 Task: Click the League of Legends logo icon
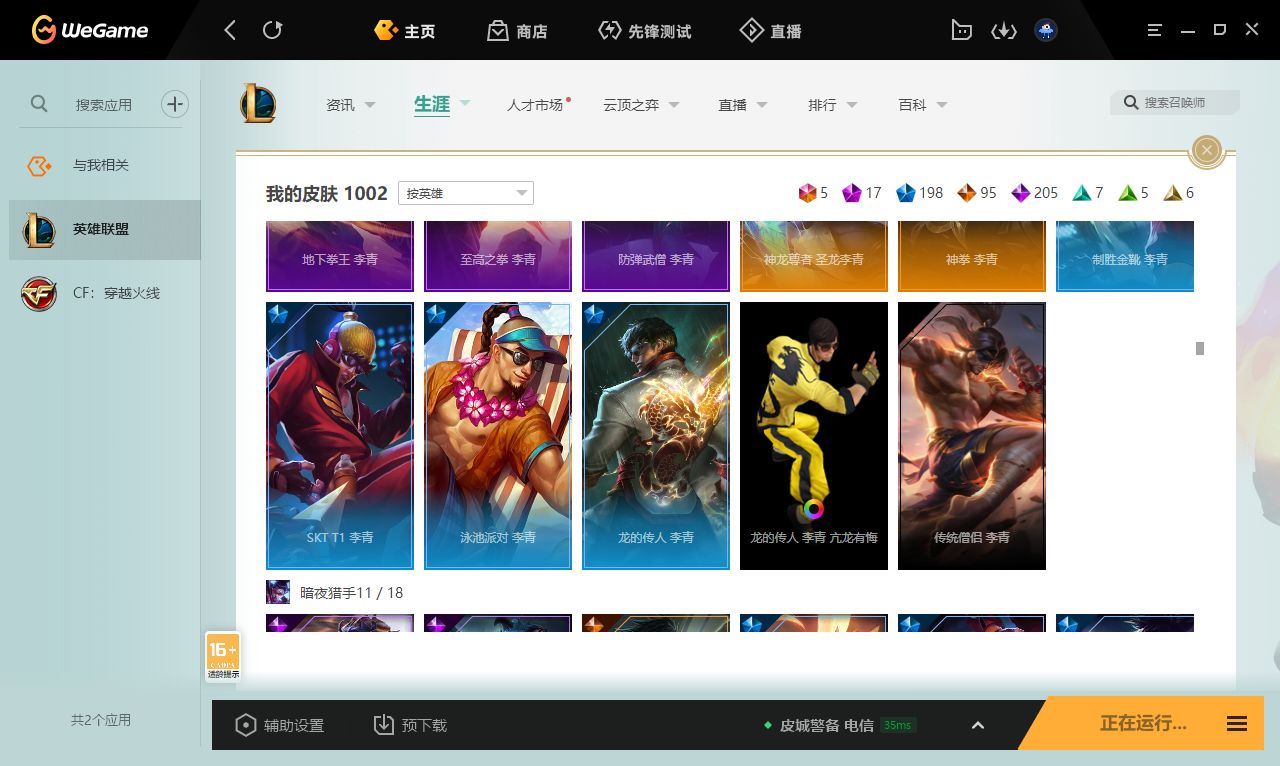[258, 104]
